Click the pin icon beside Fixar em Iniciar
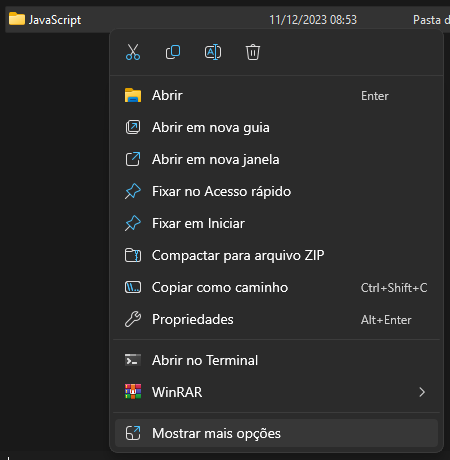The image size is (450, 460). pos(133,223)
